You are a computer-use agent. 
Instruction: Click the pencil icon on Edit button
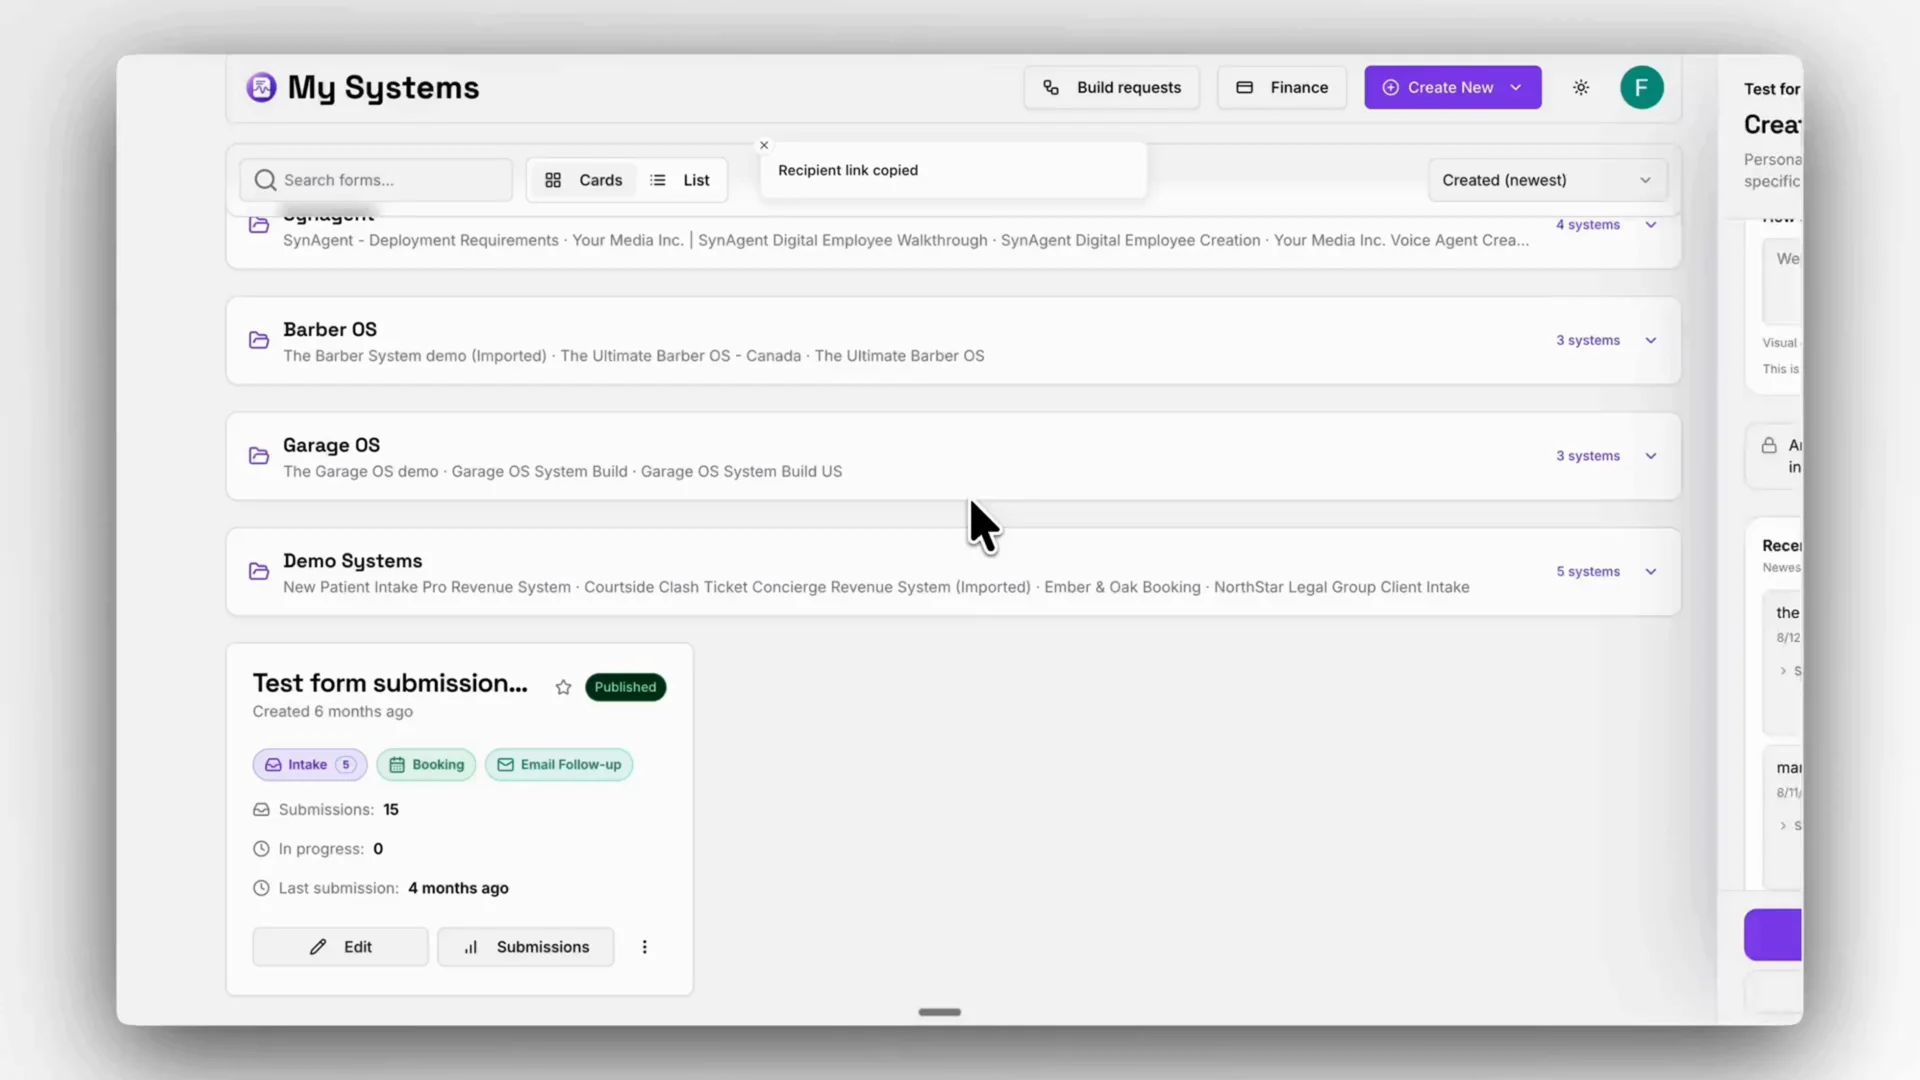[318, 947]
